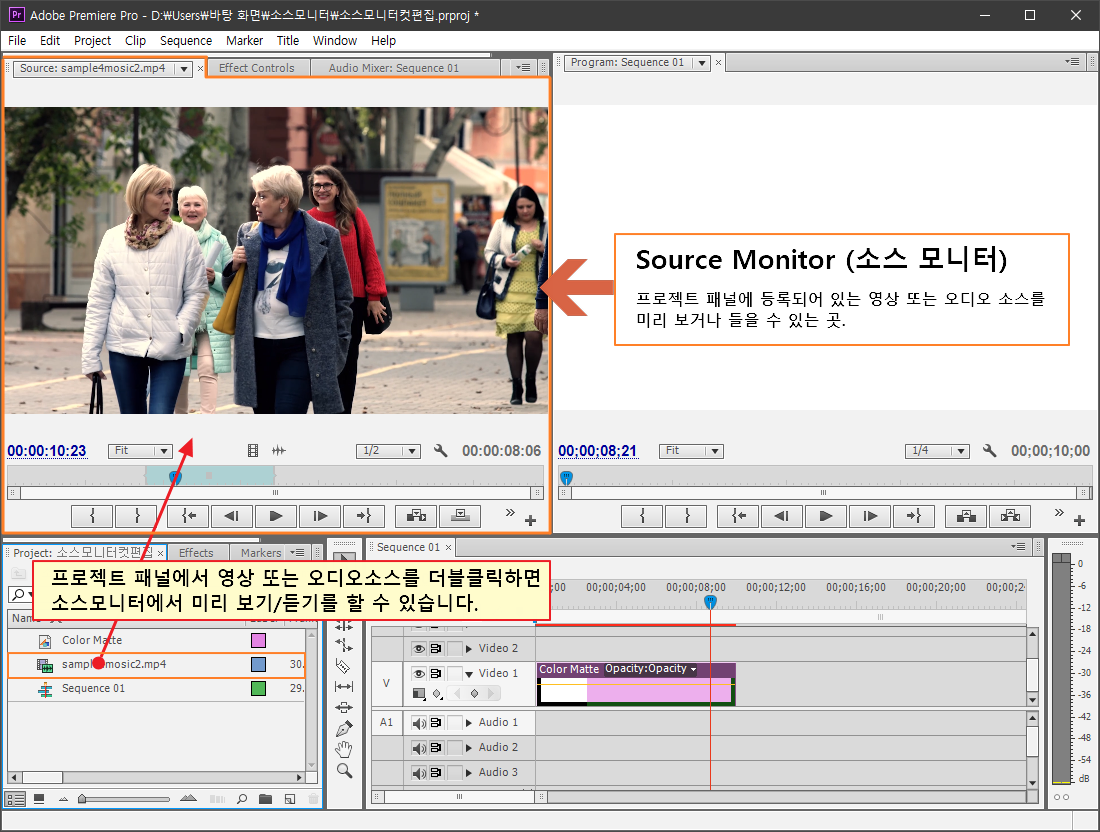Switch Project panel to List view
The width and height of the screenshot is (1100, 832).
(15, 799)
